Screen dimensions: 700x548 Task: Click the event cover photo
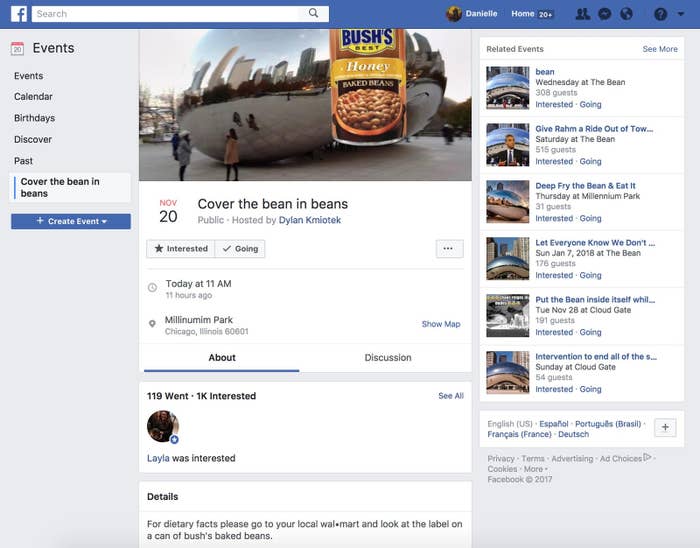[x=305, y=105]
